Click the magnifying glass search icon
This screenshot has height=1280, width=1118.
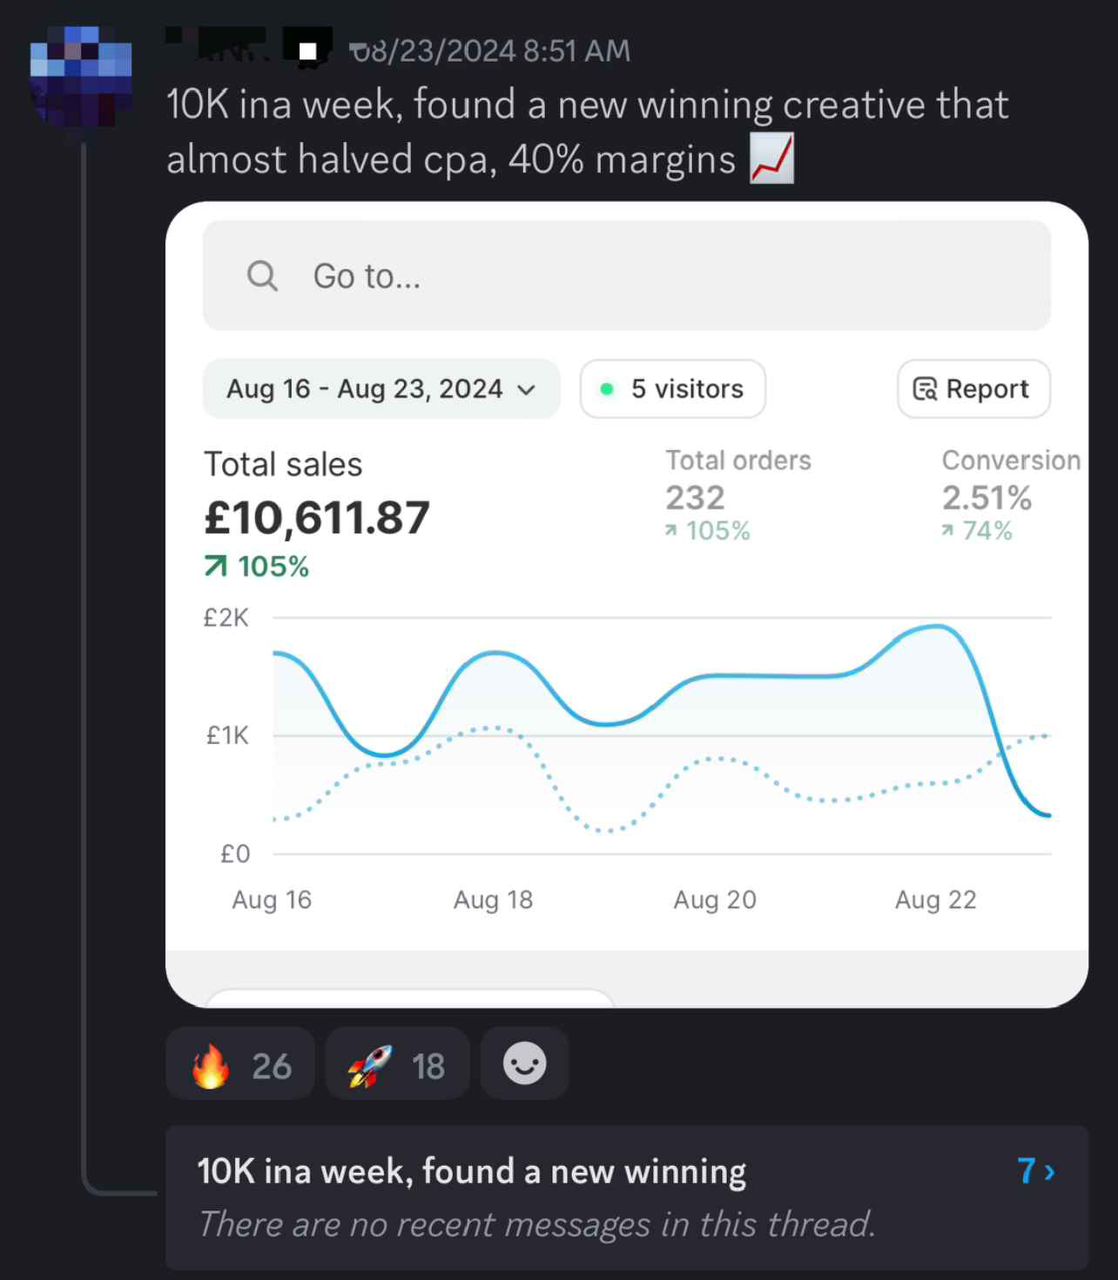(262, 275)
